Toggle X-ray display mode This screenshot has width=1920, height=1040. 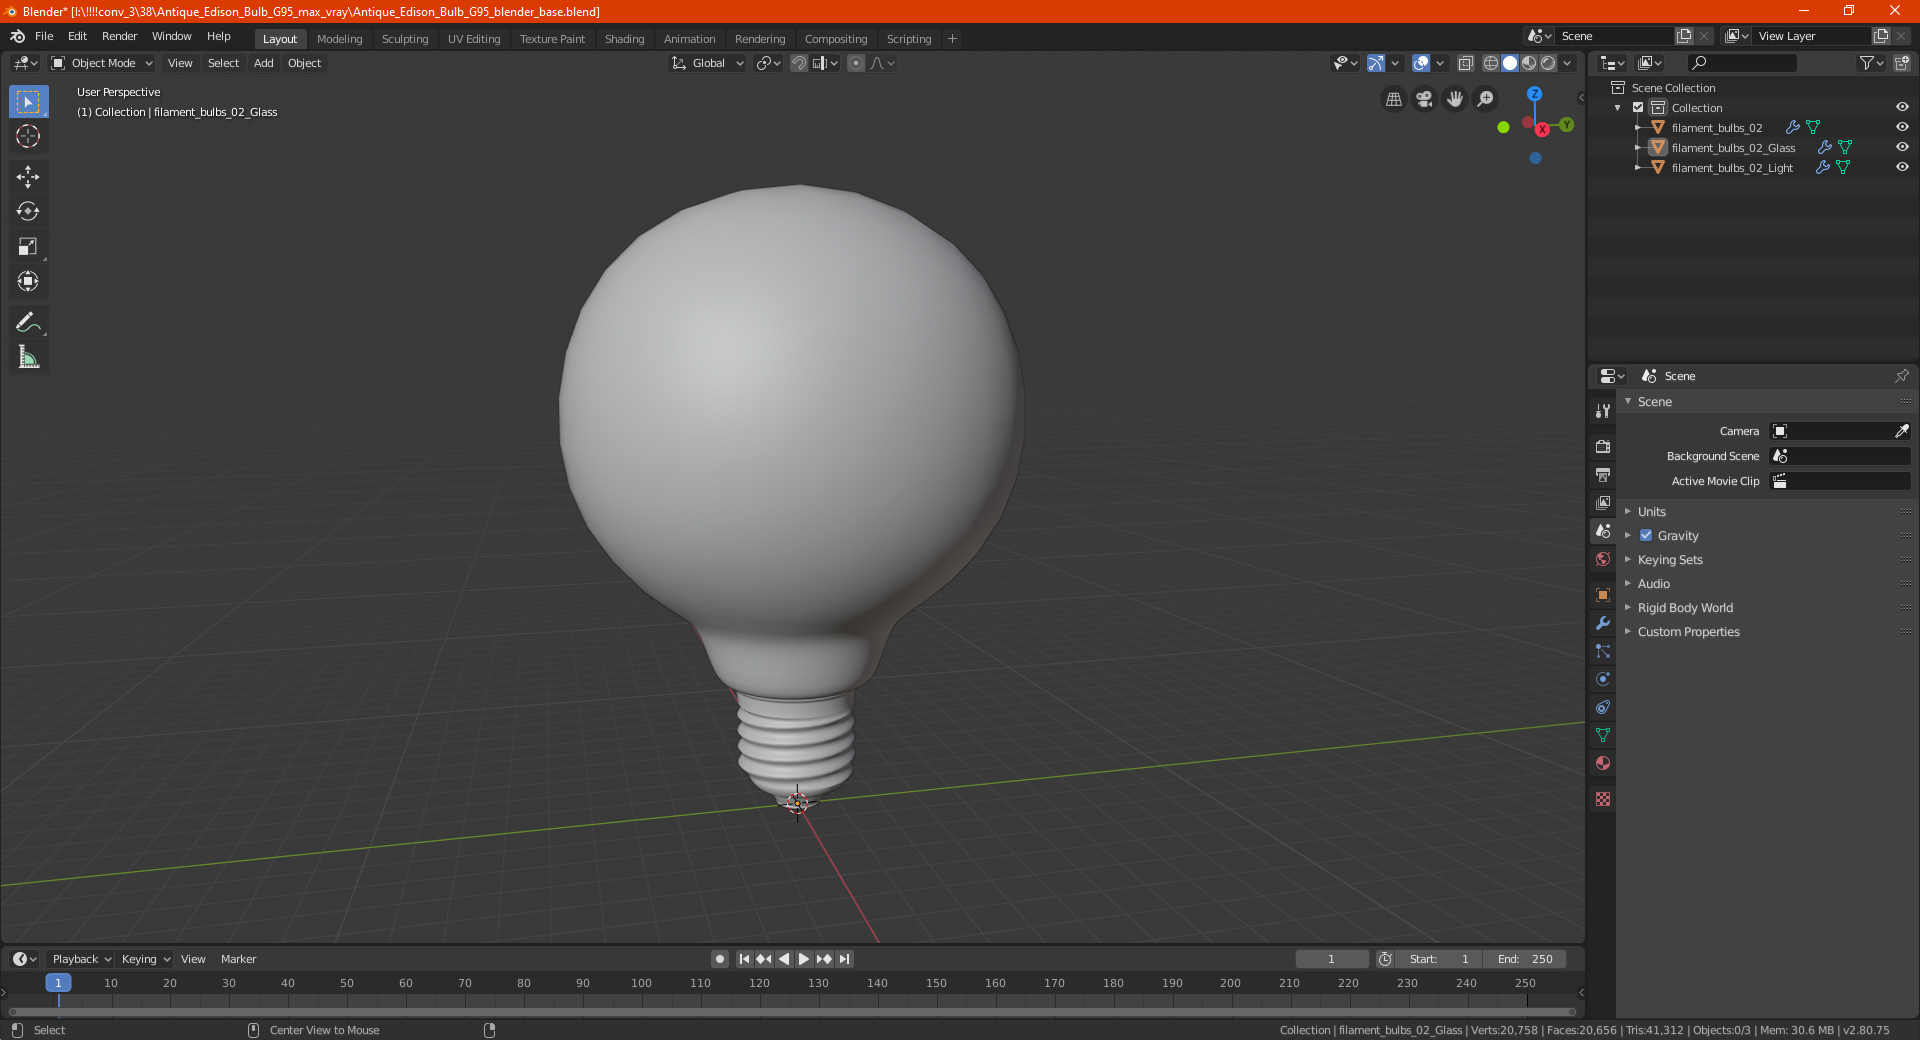tap(1465, 63)
